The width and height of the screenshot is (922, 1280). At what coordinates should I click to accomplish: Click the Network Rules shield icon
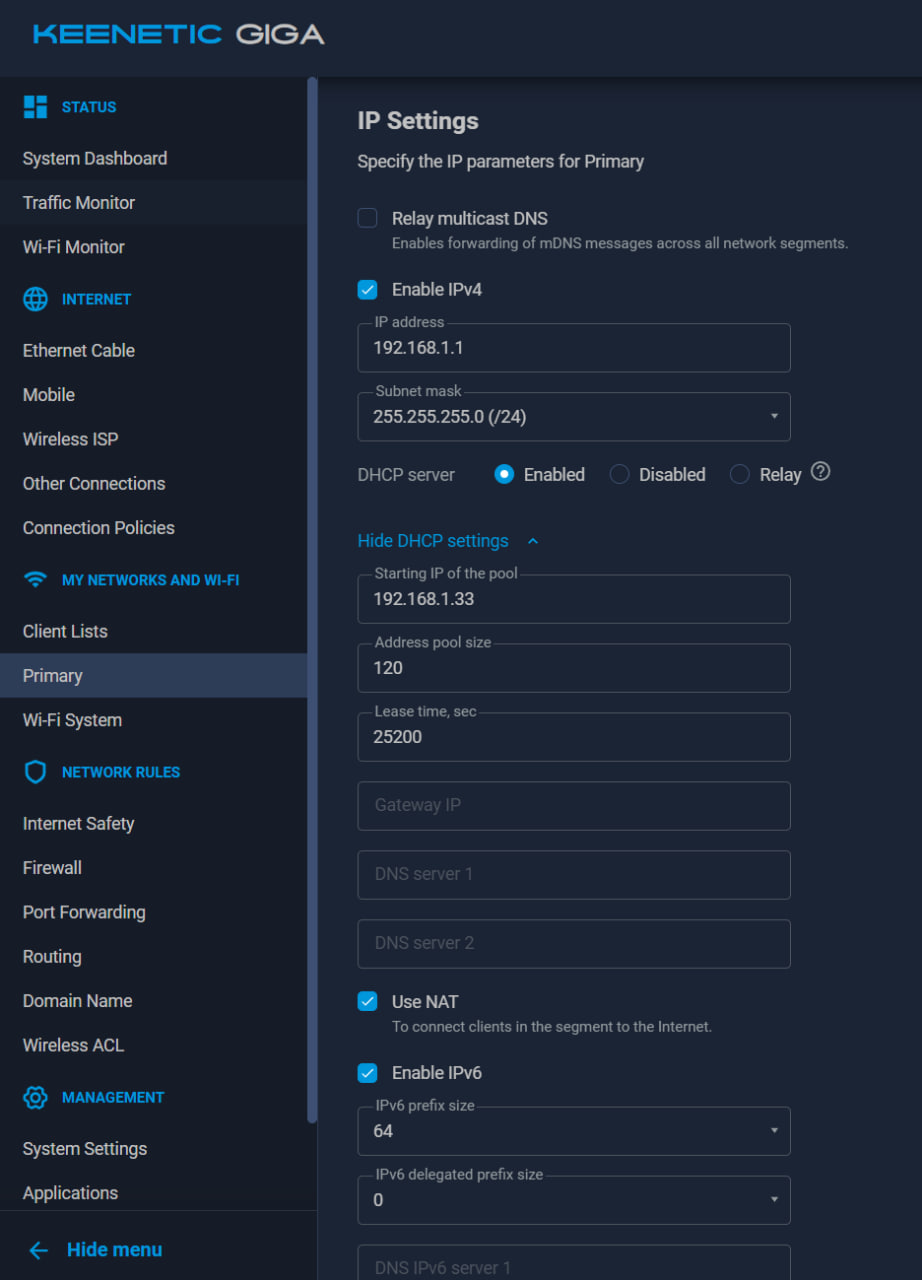[35, 772]
